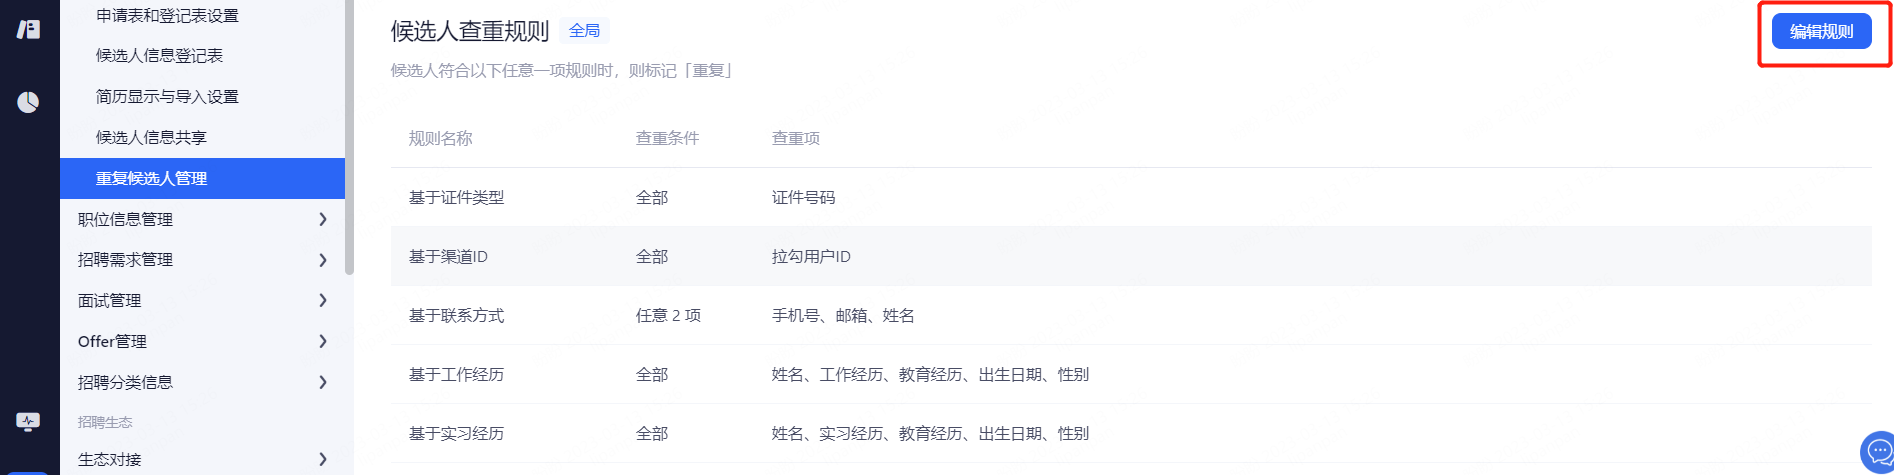Open 申请表和登记表设置 menu item

click(x=167, y=16)
